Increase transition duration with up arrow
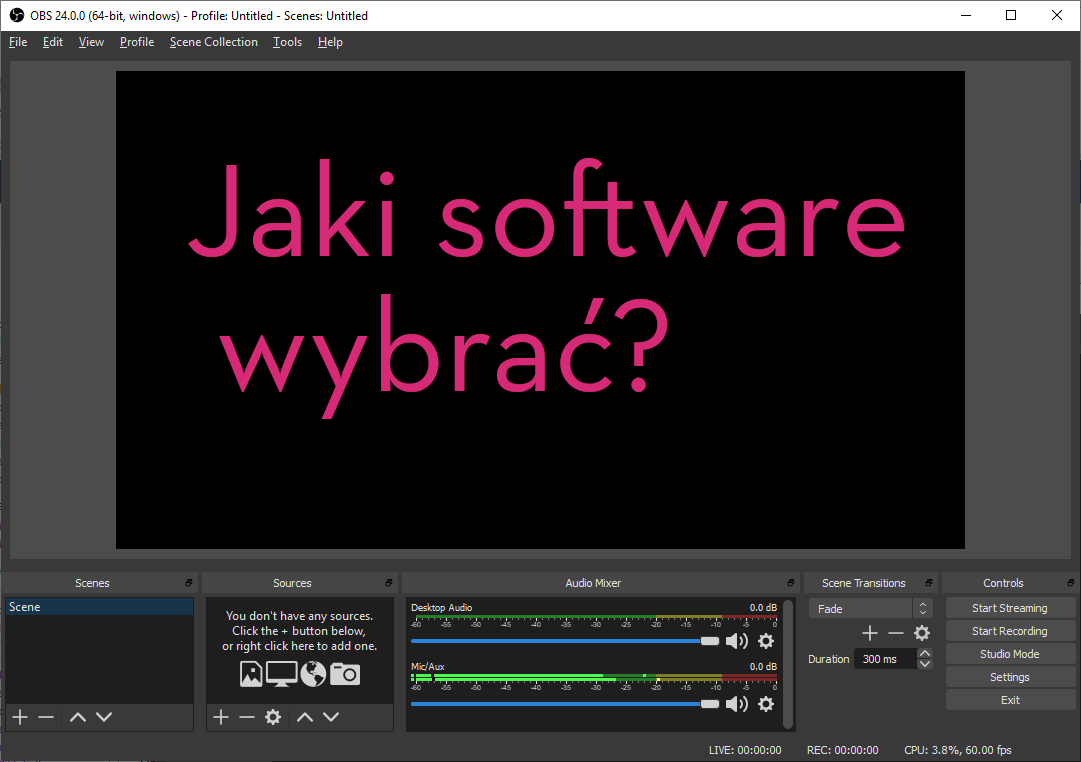The width and height of the screenshot is (1081, 762). [x=925, y=654]
